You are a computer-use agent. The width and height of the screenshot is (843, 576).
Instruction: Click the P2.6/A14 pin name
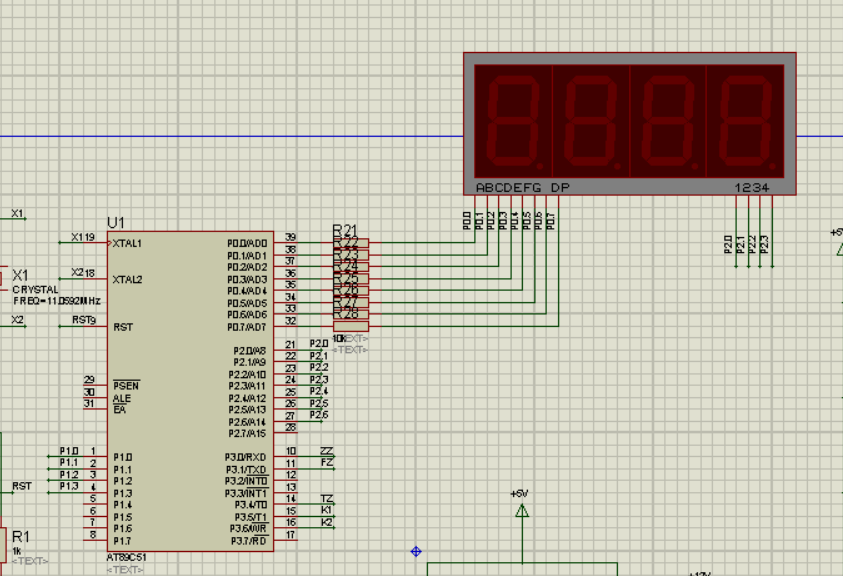[247, 422]
